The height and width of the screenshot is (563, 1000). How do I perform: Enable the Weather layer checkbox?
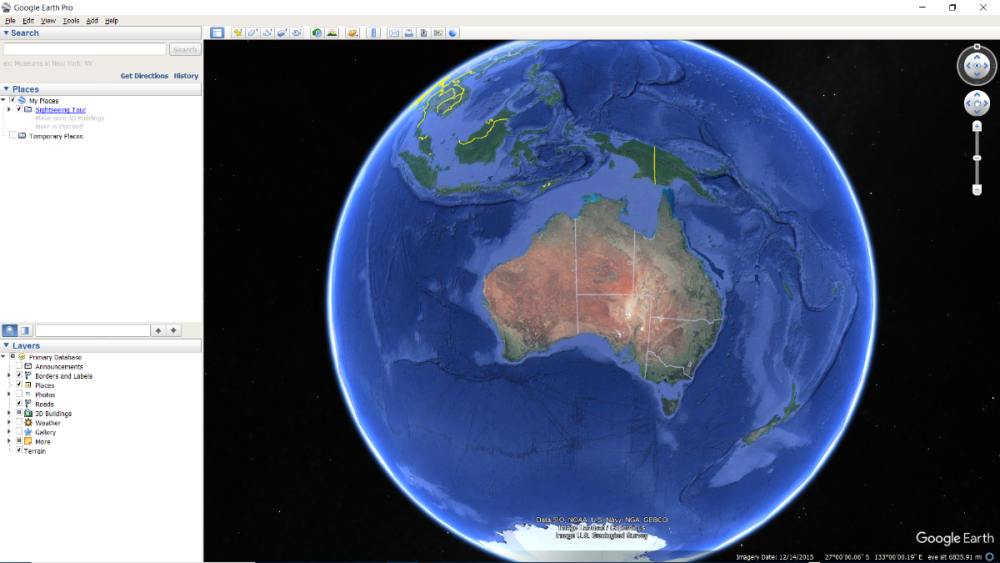[19, 422]
